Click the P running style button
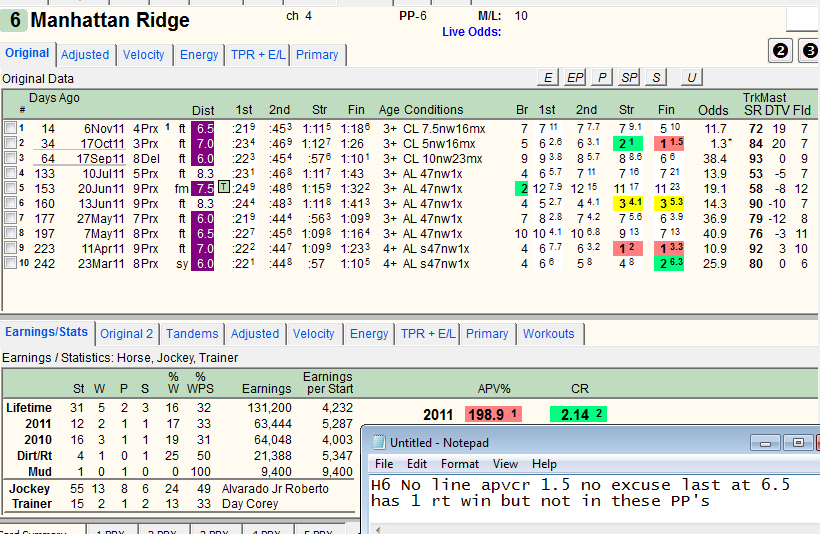The image size is (820, 534). click(602, 77)
